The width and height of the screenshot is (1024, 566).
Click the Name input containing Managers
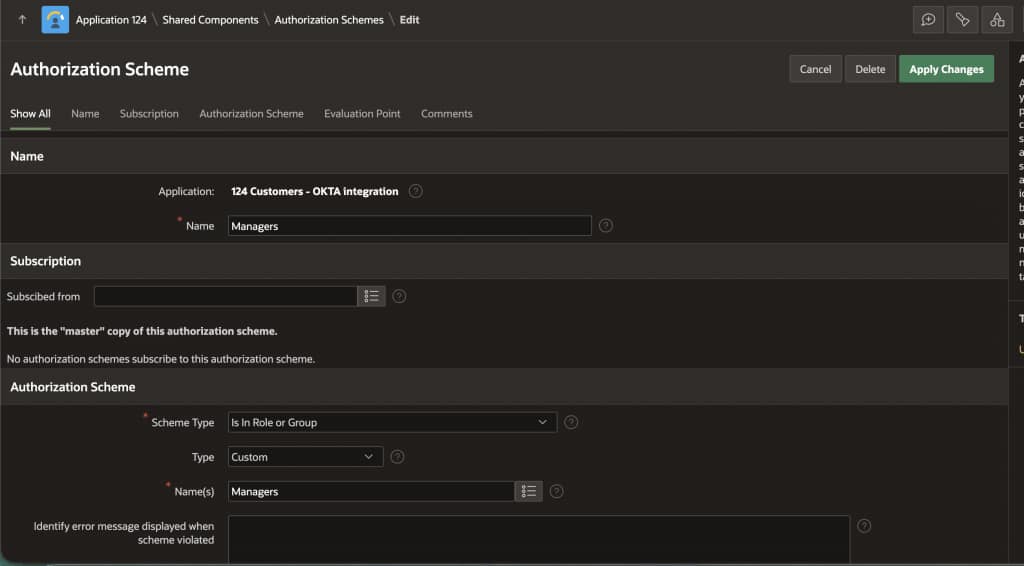[409, 226]
